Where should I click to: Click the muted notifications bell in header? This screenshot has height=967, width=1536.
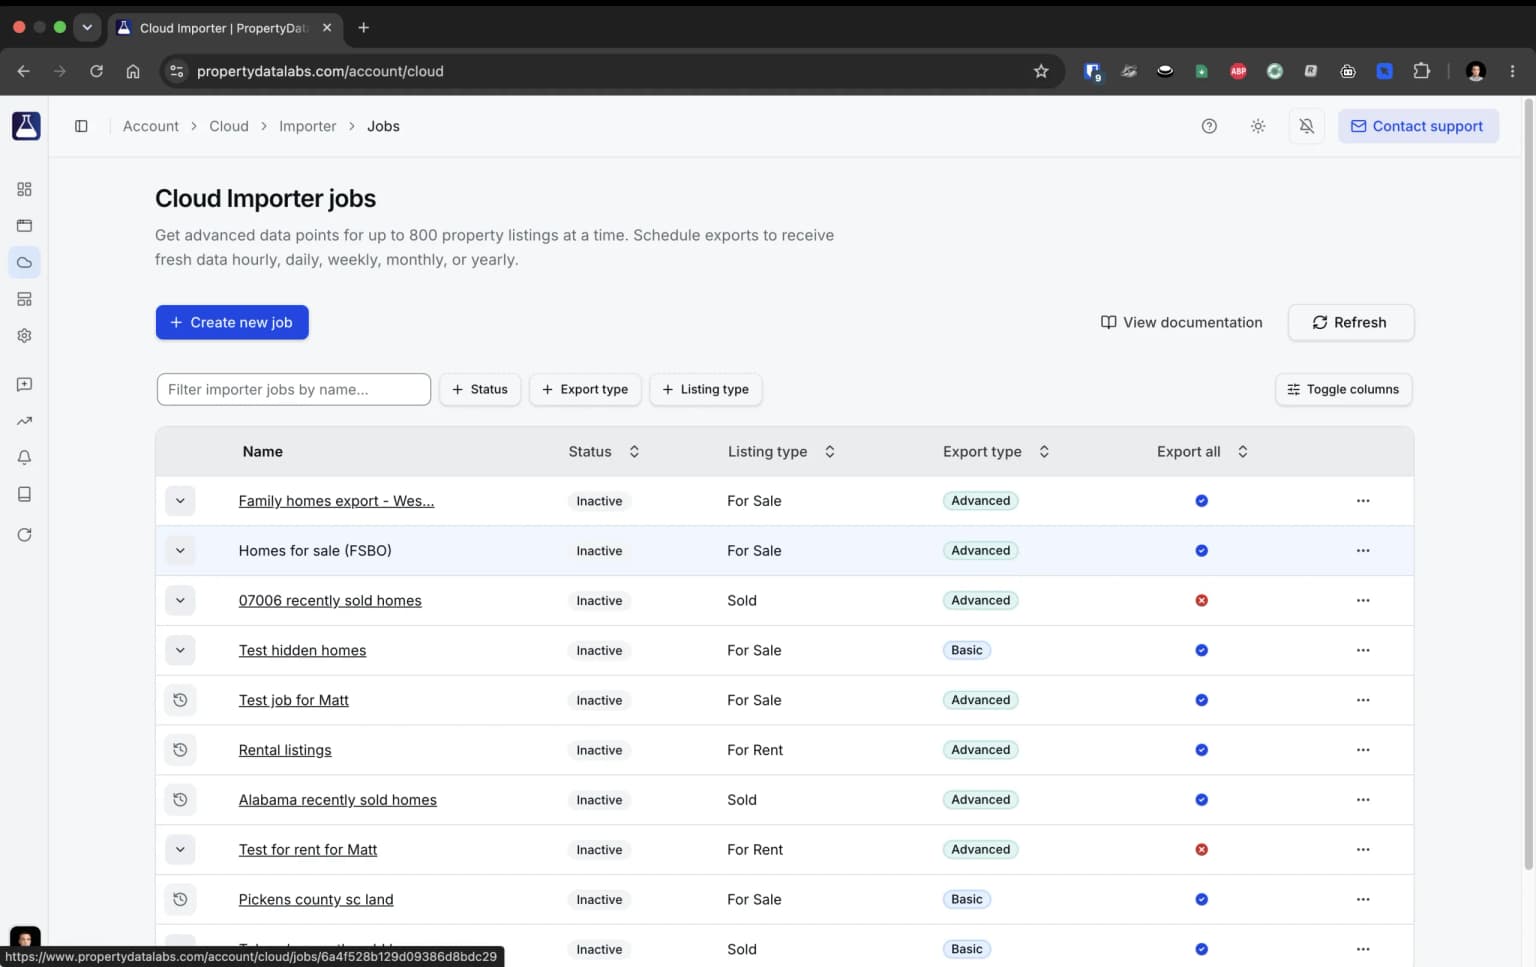1306,126
